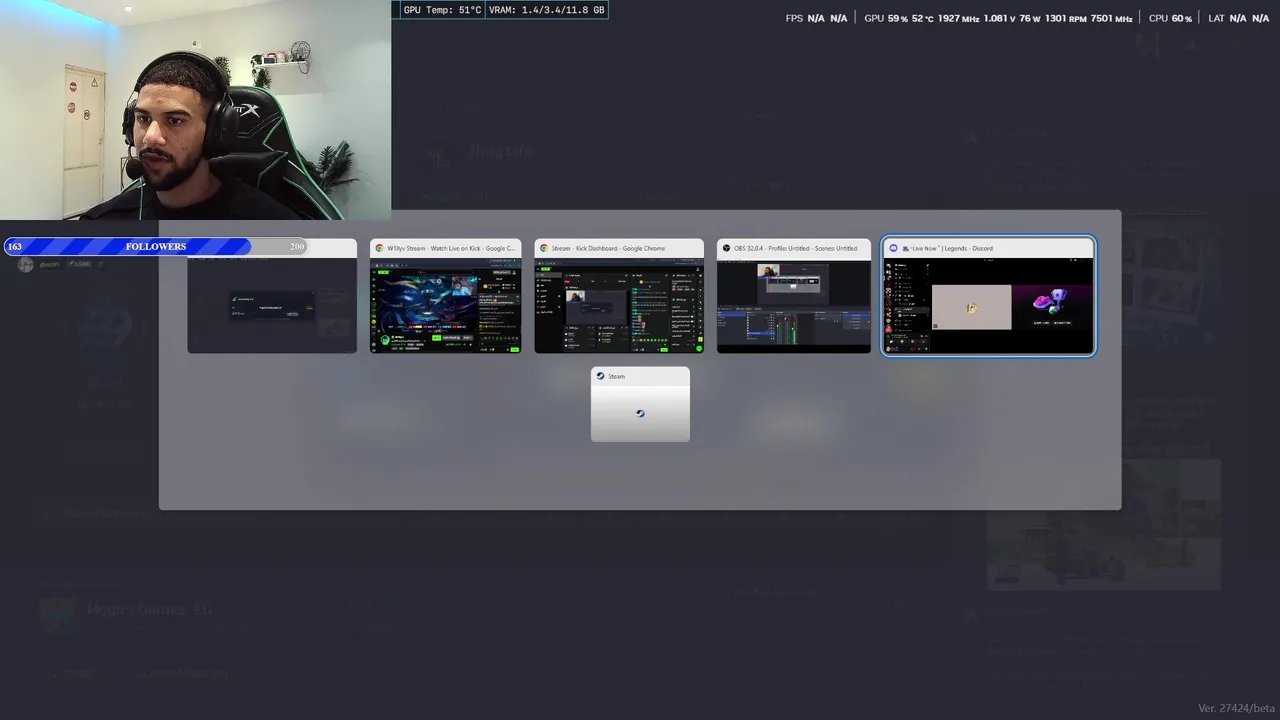Screen dimensions: 1280x720
Task: Click the streamer webcam overlay
Action: click(x=195, y=110)
